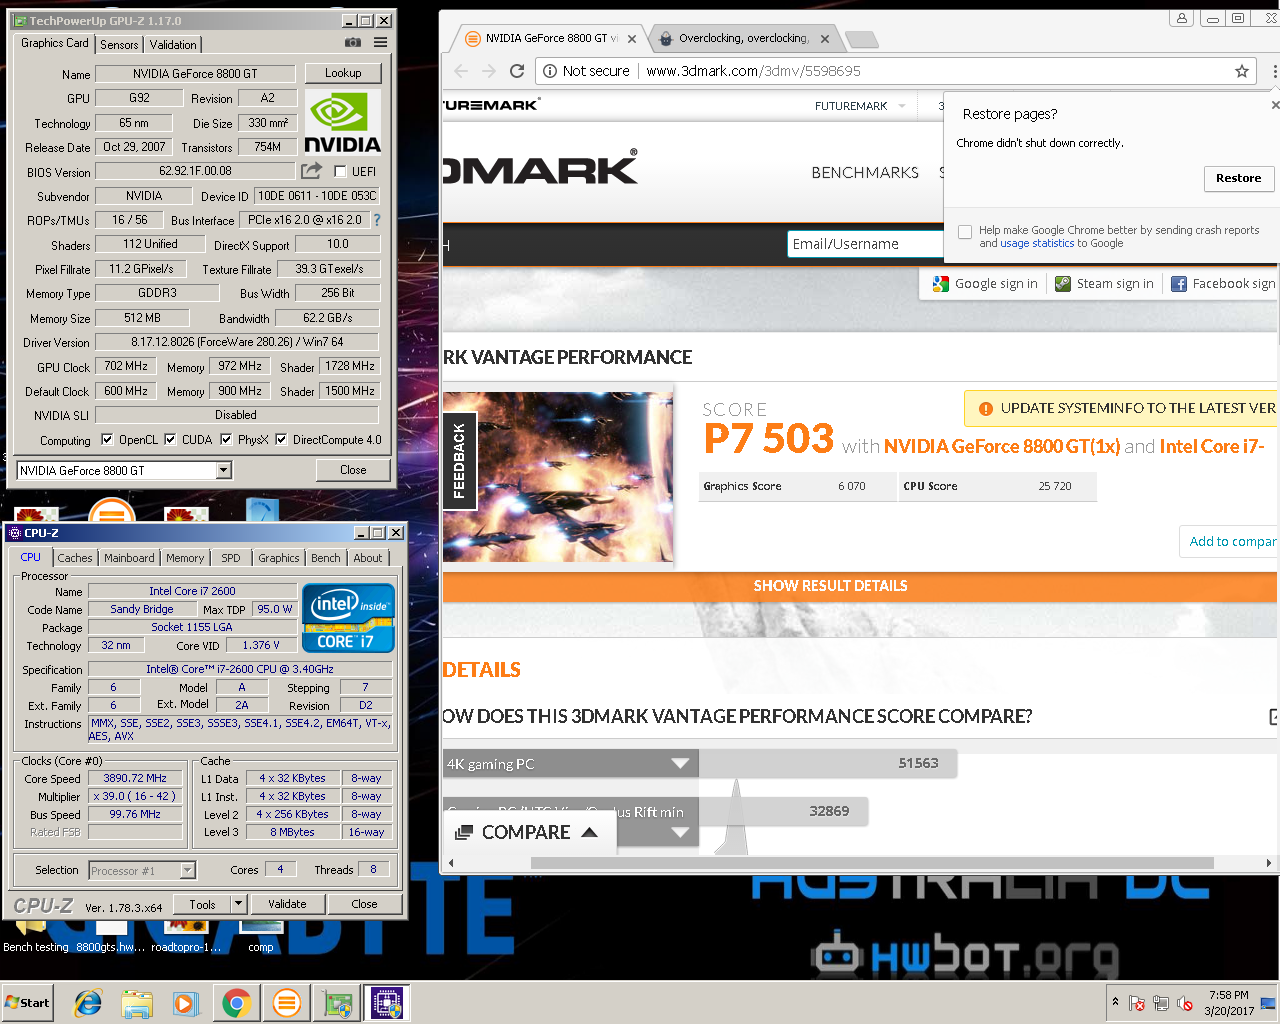Open the CPU-Z Graphics tab
This screenshot has width=1280, height=1024.
coord(279,558)
